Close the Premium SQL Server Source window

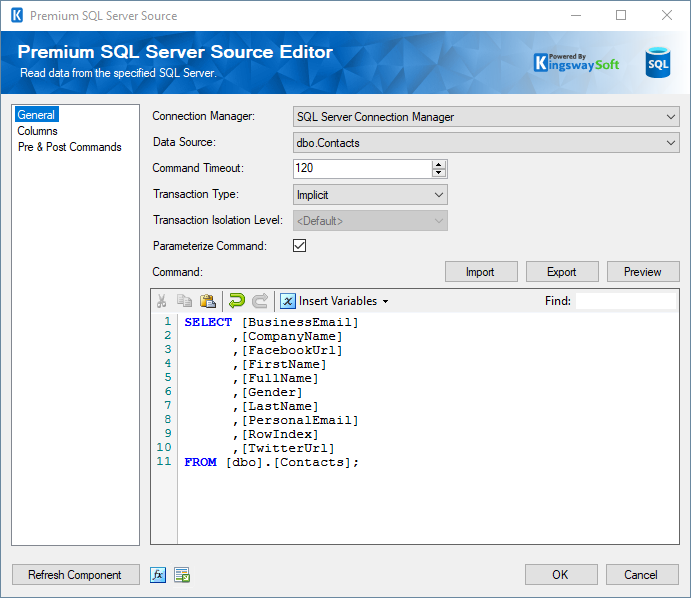pos(667,15)
